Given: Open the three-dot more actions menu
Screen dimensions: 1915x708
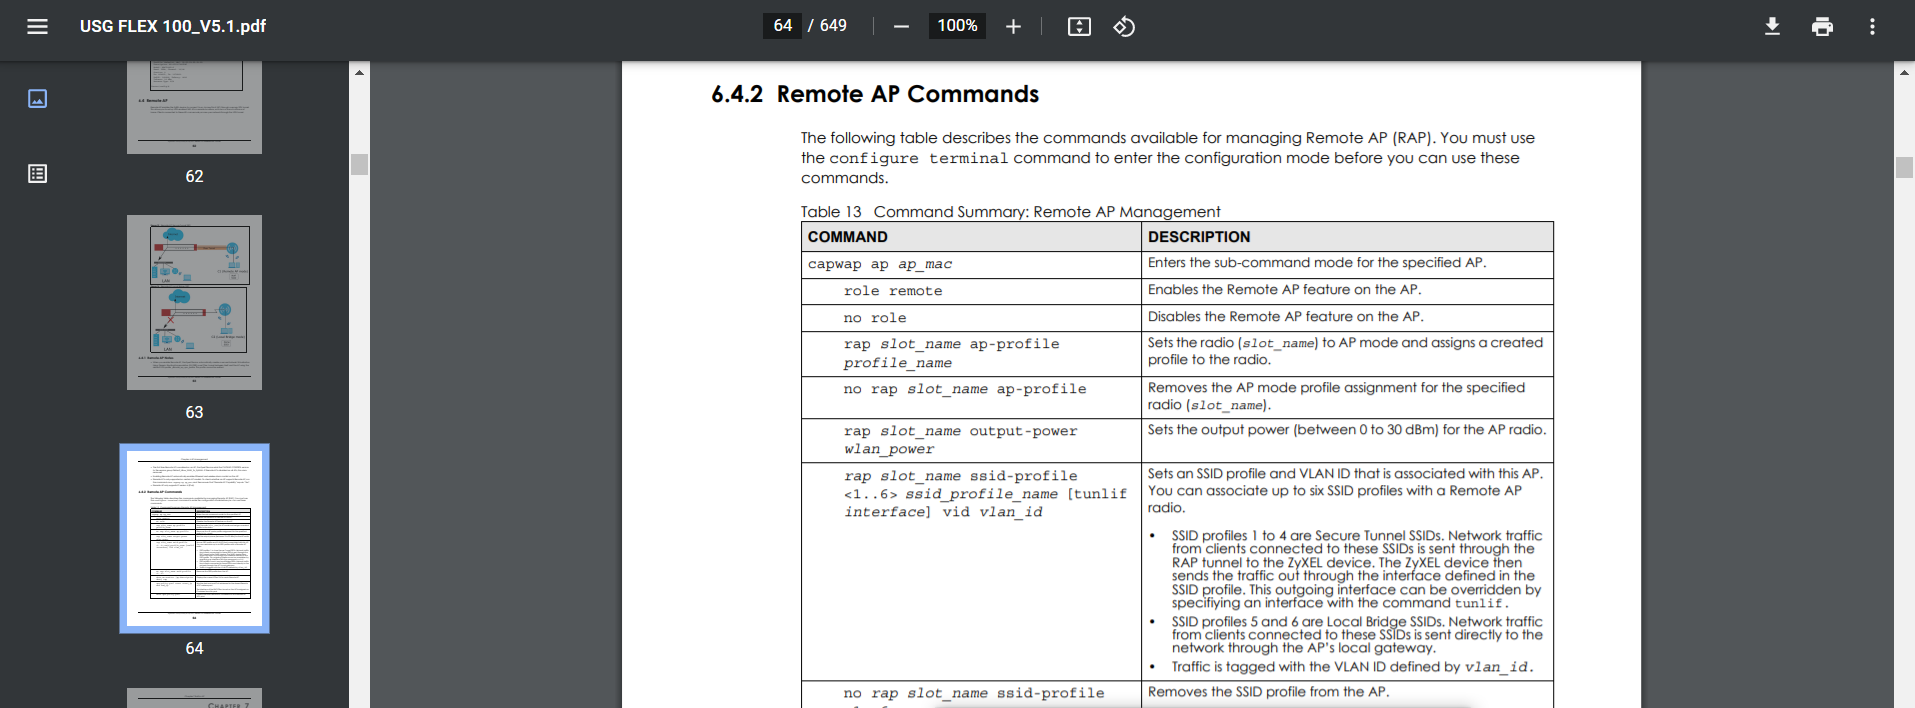Looking at the screenshot, I should (x=1872, y=26).
